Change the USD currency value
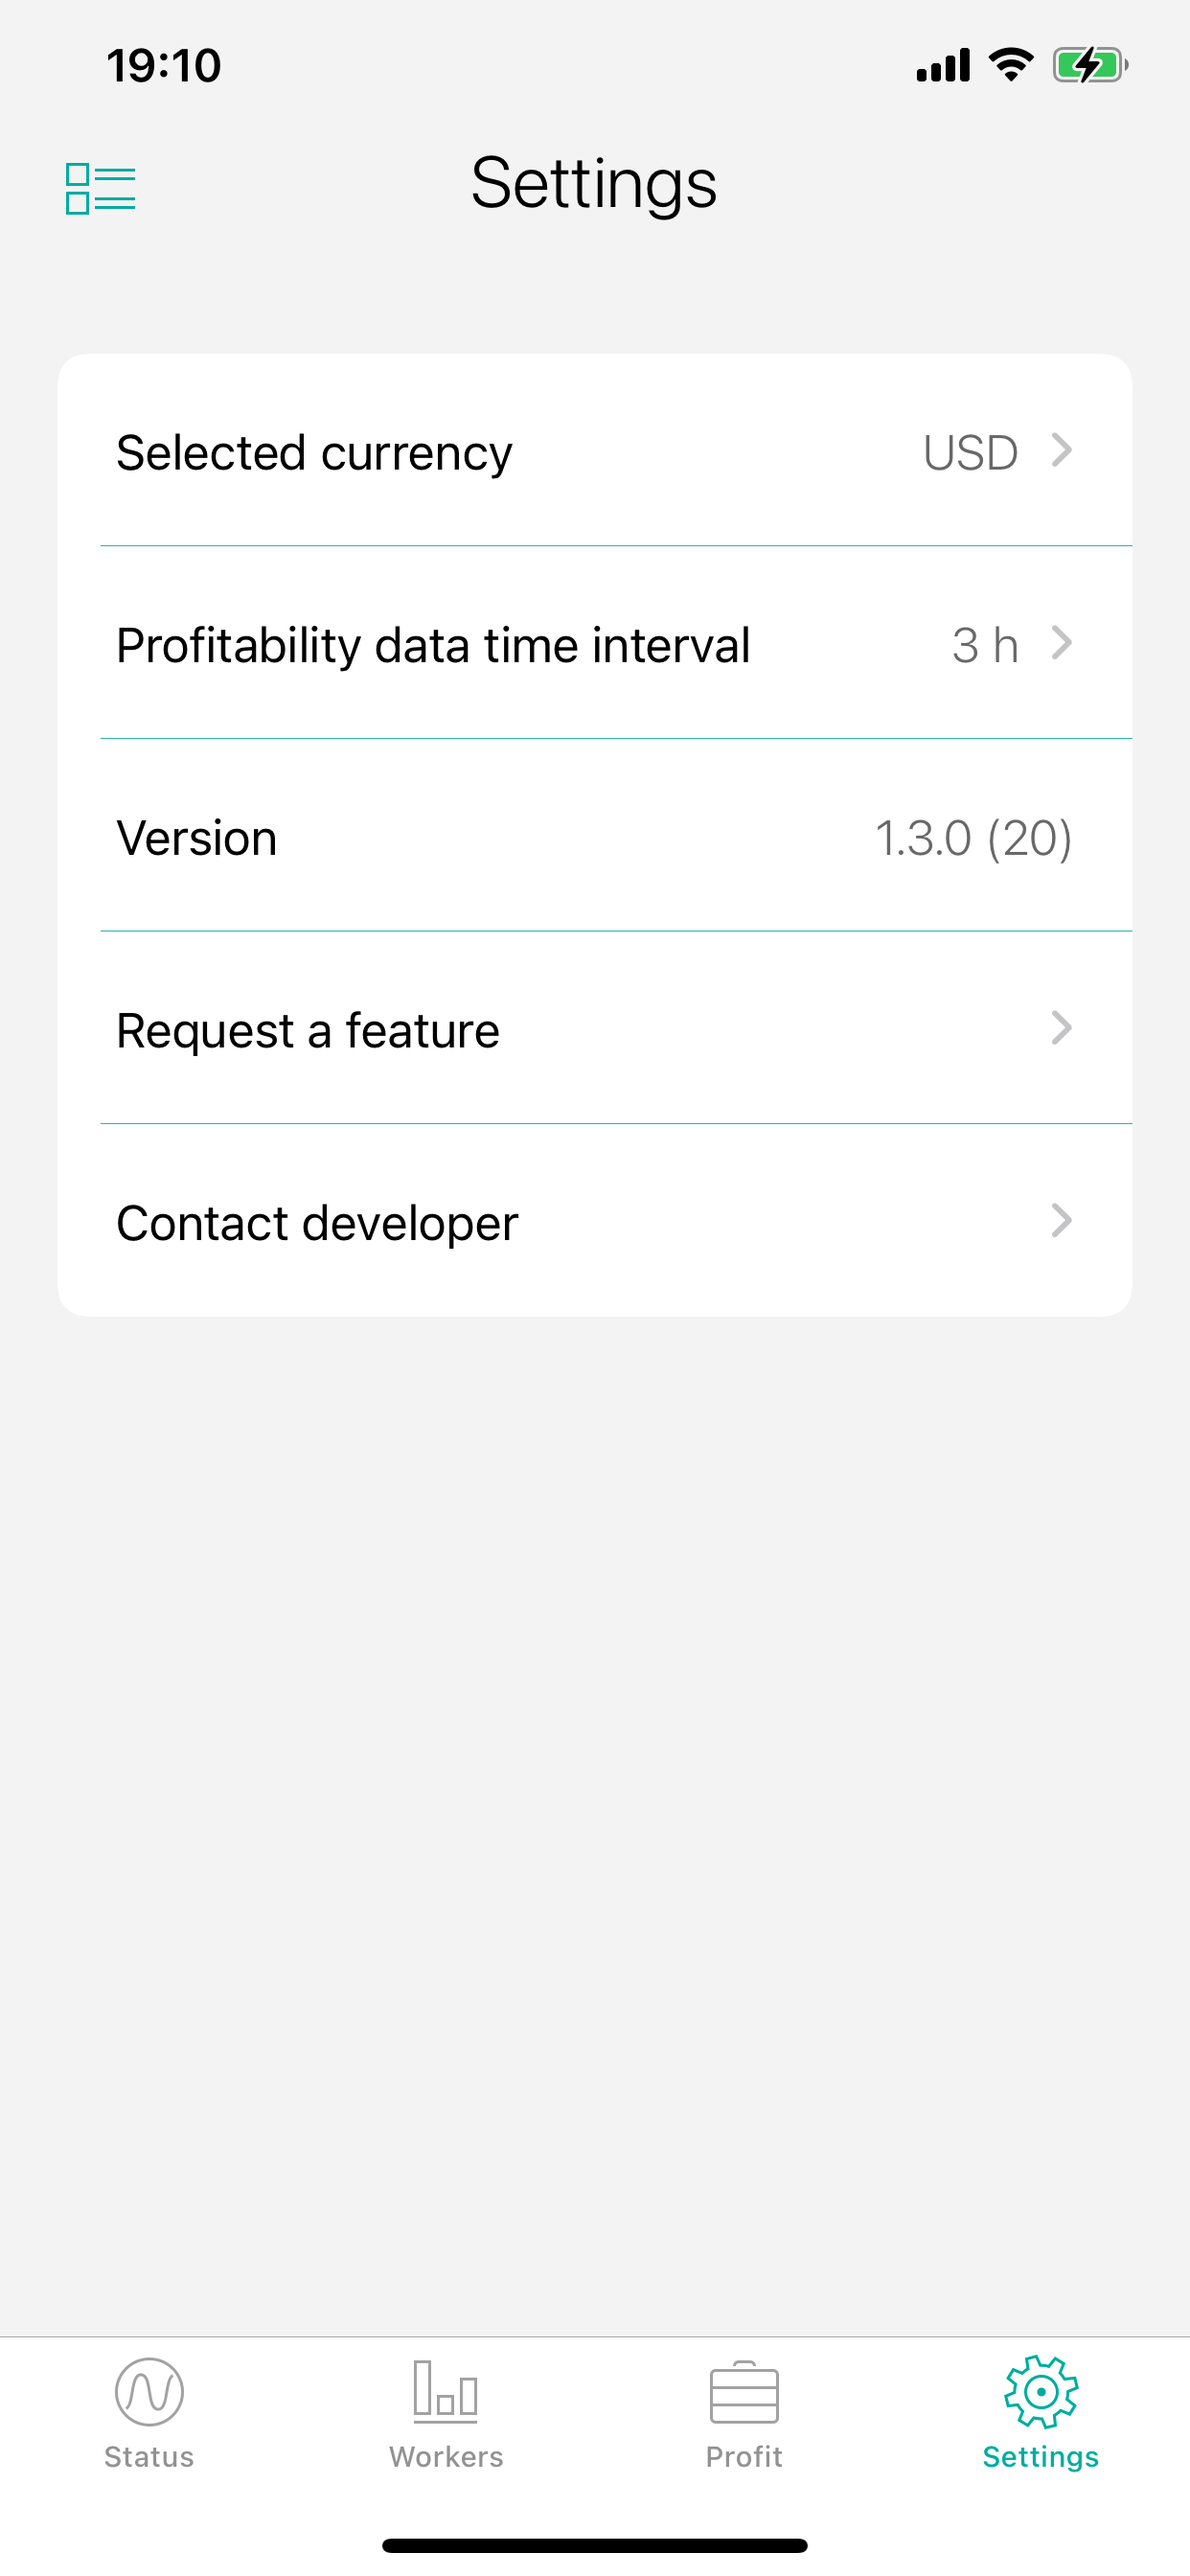1190x2576 pixels. point(970,453)
